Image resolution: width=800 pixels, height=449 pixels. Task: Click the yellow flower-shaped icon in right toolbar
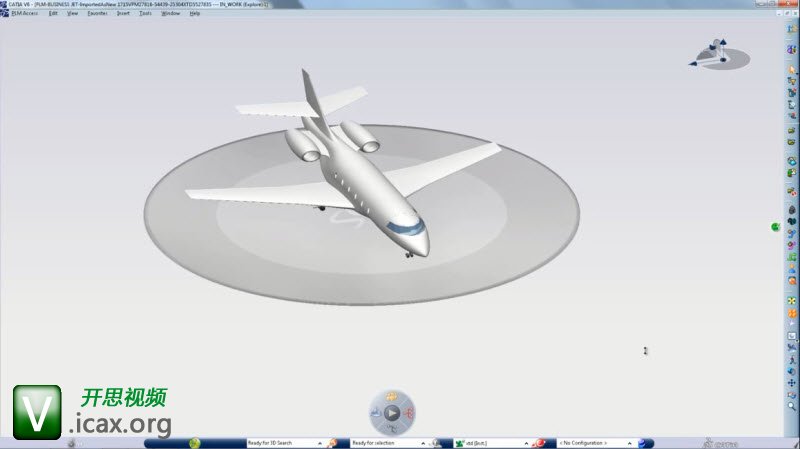point(792,301)
